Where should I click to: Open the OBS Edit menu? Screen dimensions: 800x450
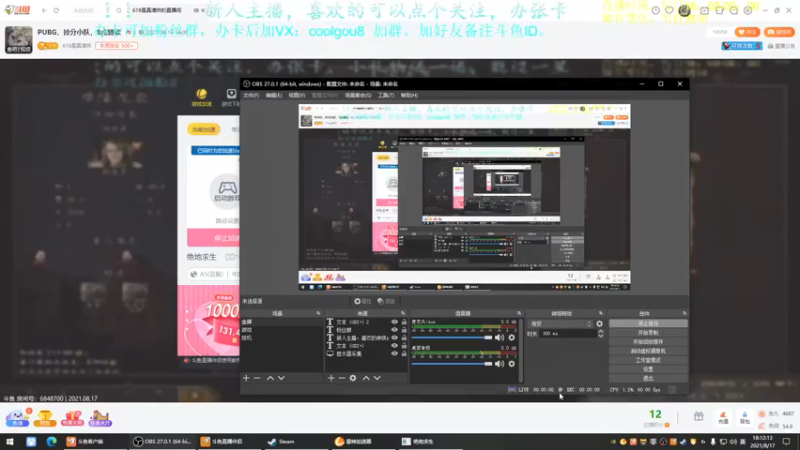[x=273, y=95]
